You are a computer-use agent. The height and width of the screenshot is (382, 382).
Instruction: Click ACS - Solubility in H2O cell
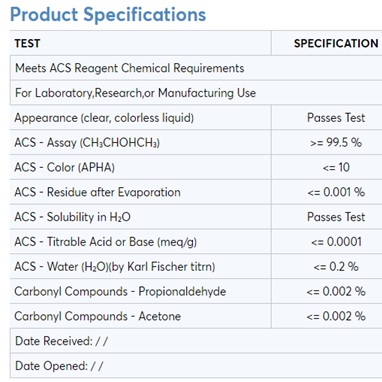[140, 217]
